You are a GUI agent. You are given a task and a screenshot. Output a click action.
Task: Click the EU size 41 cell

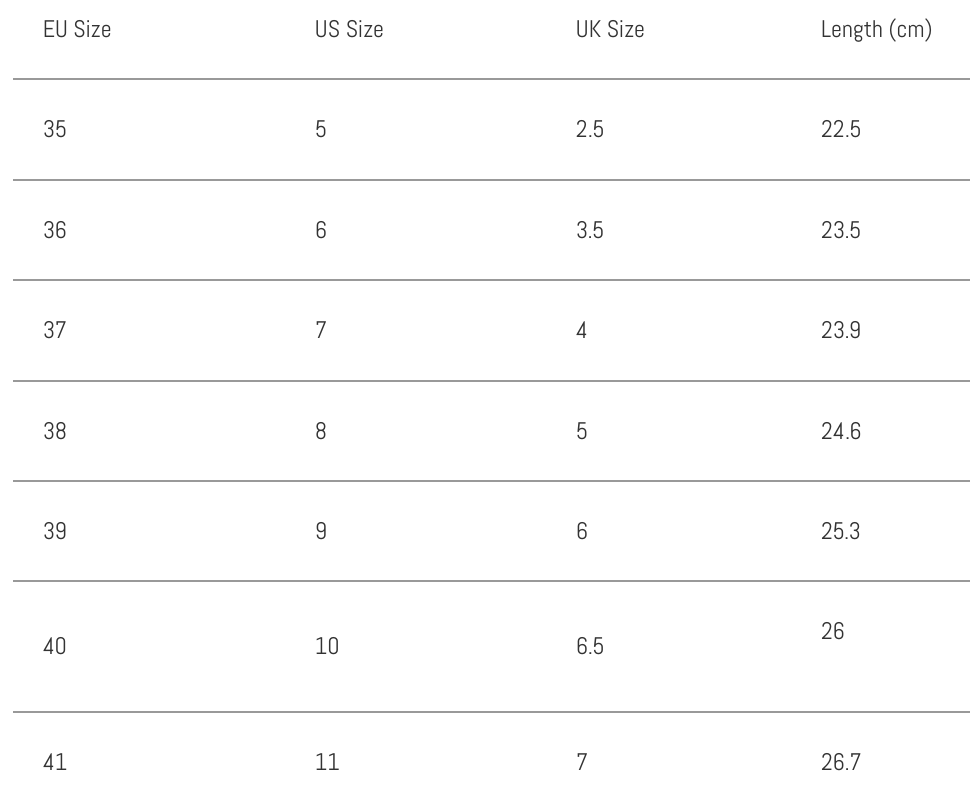[x=55, y=762]
